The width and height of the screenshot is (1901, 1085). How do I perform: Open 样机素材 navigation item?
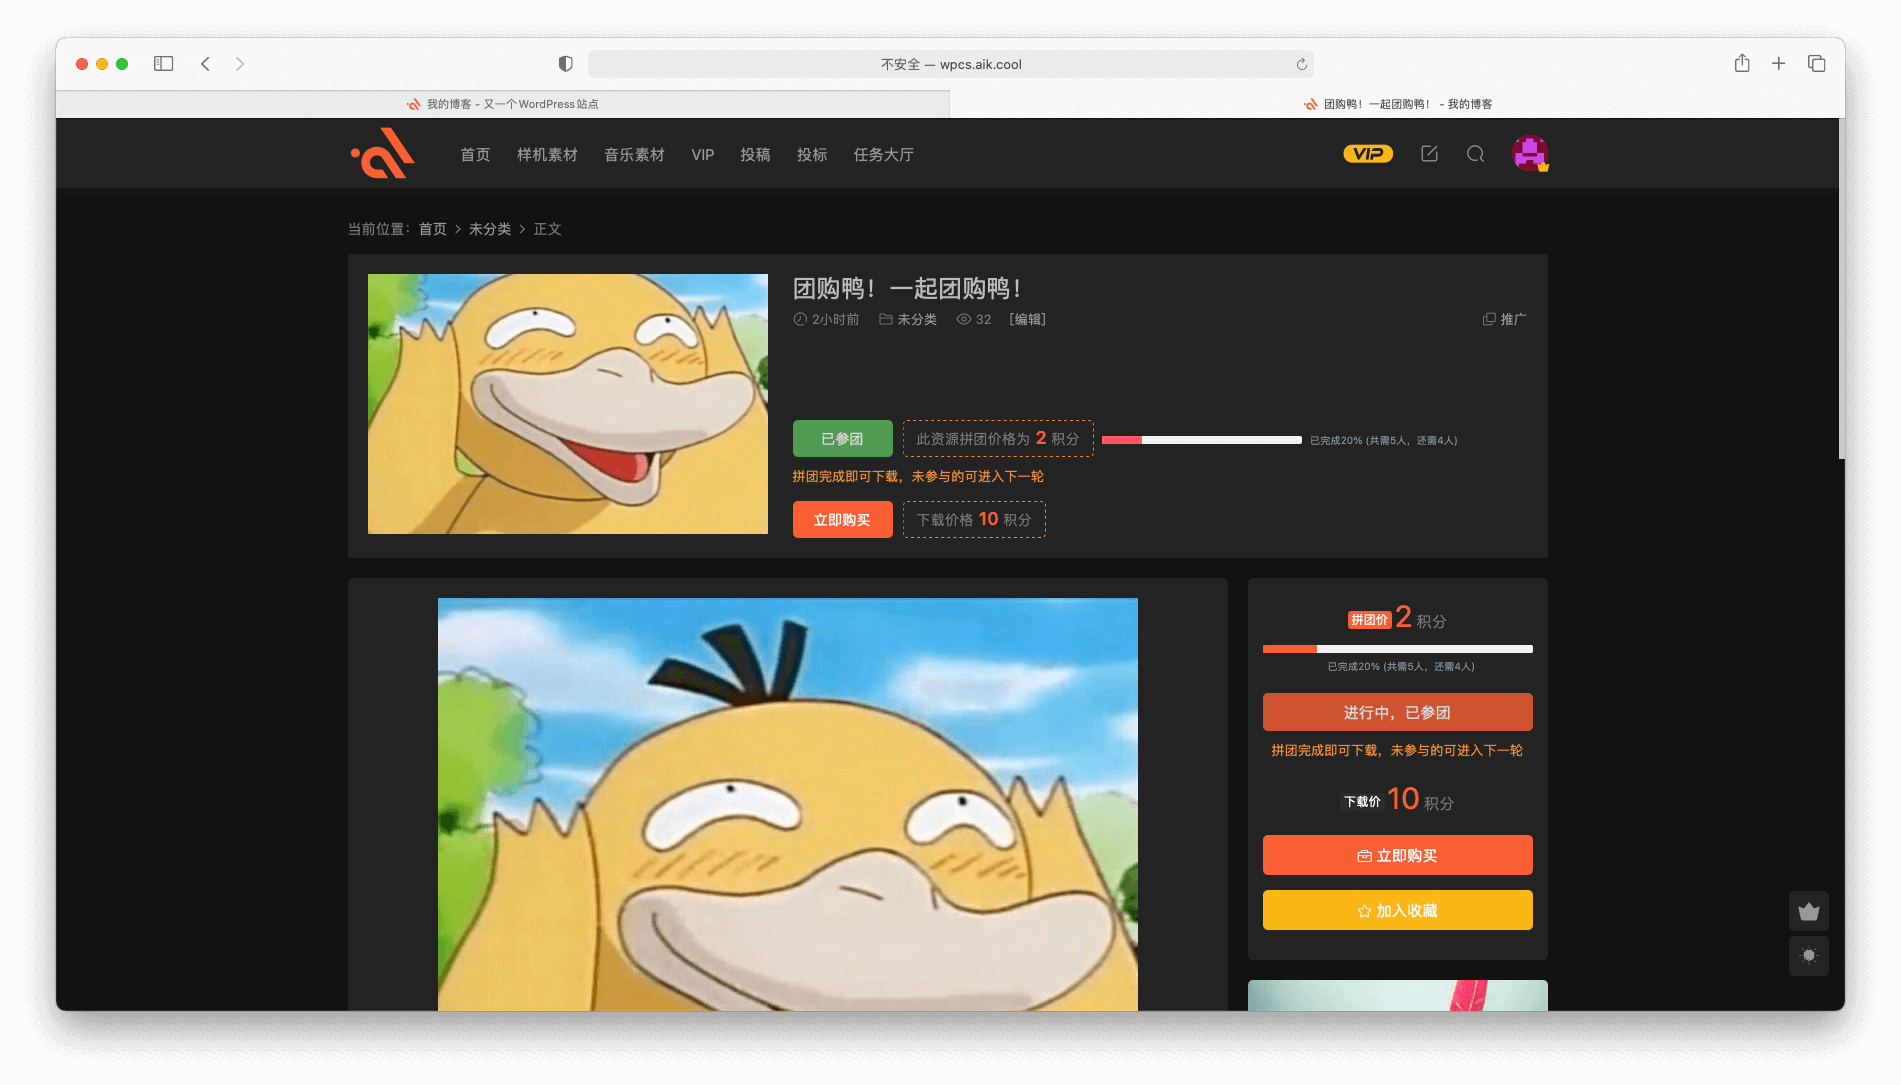[547, 154]
